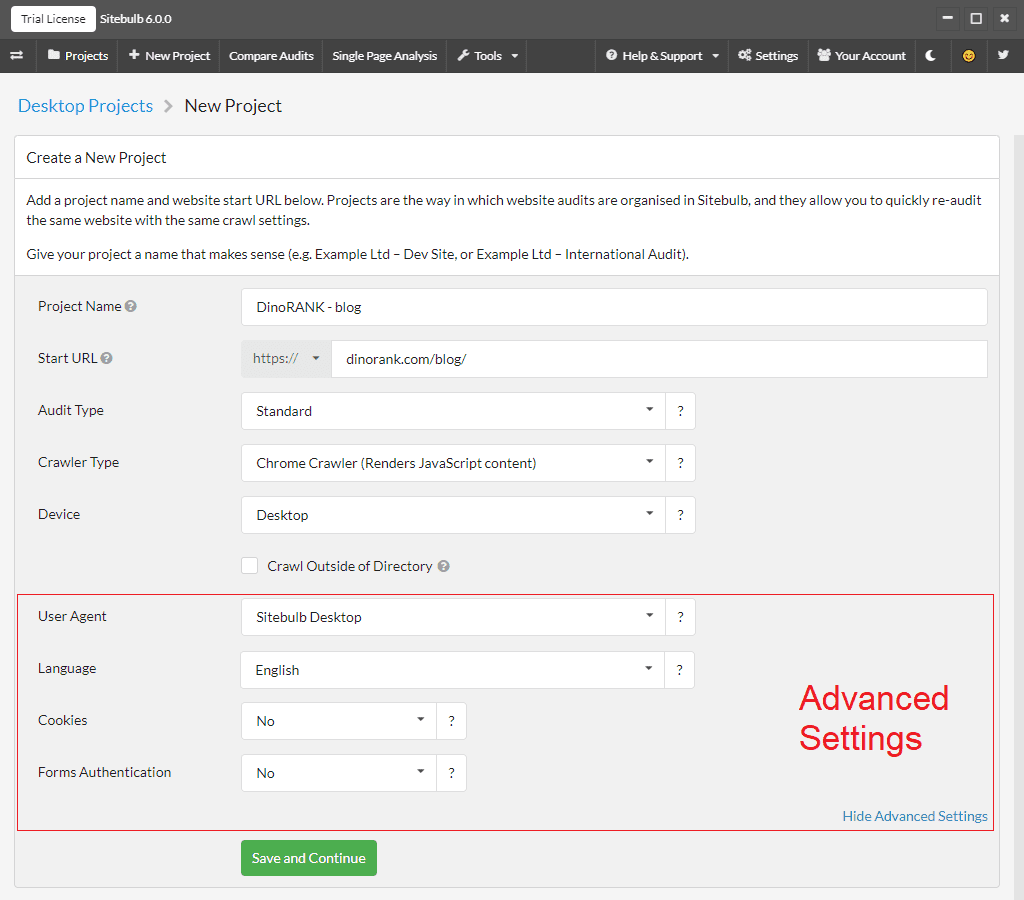Open Forms Authentication question mark help
The image size is (1024, 900).
pyautogui.click(x=451, y=773)
